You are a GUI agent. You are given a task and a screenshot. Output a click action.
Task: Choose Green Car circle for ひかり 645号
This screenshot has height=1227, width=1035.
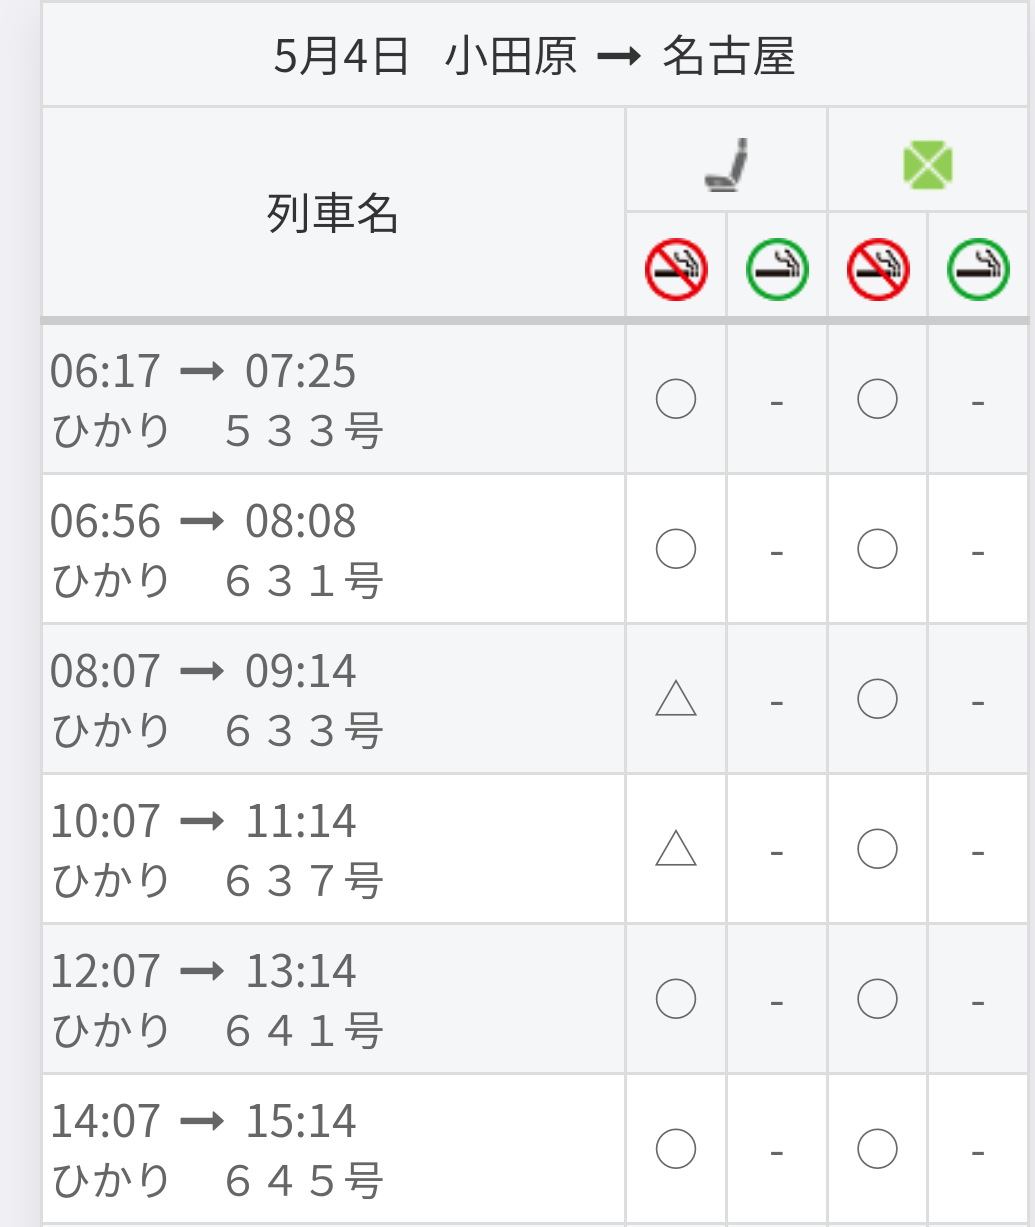coord(877,1149)
